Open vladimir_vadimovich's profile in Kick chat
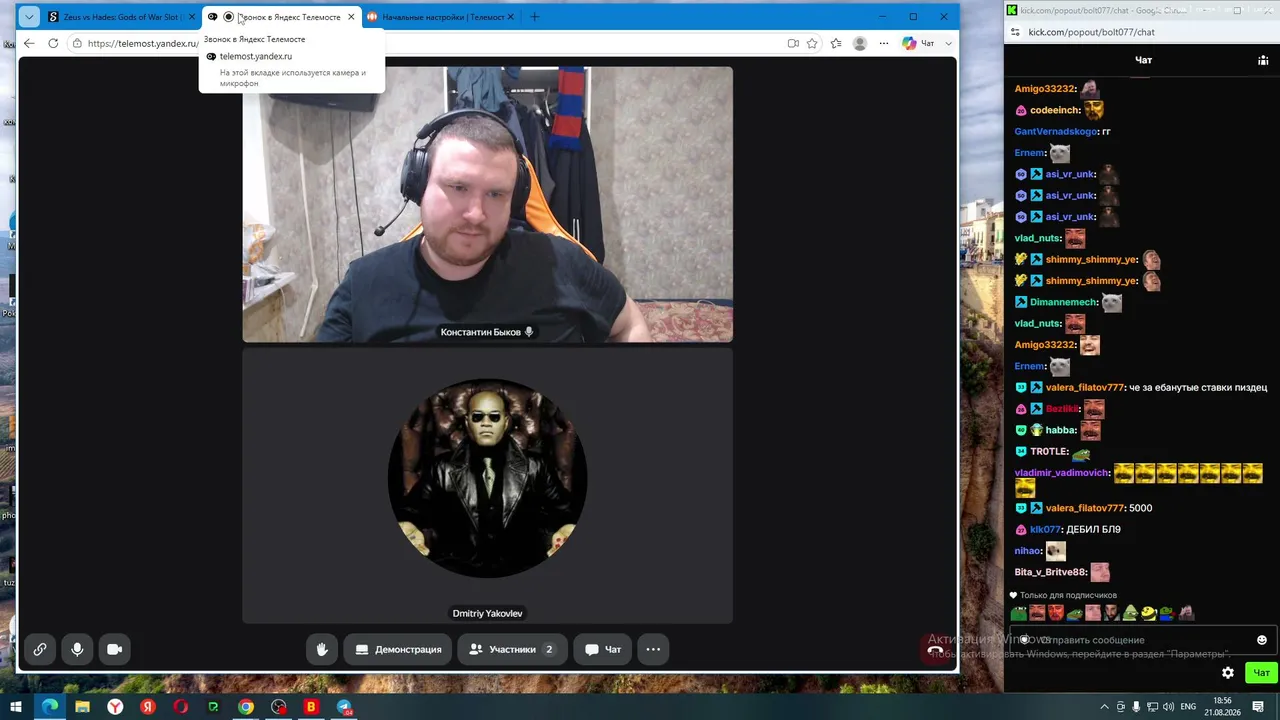The width and height of the screenshot is (1280, 720). 1061,473
